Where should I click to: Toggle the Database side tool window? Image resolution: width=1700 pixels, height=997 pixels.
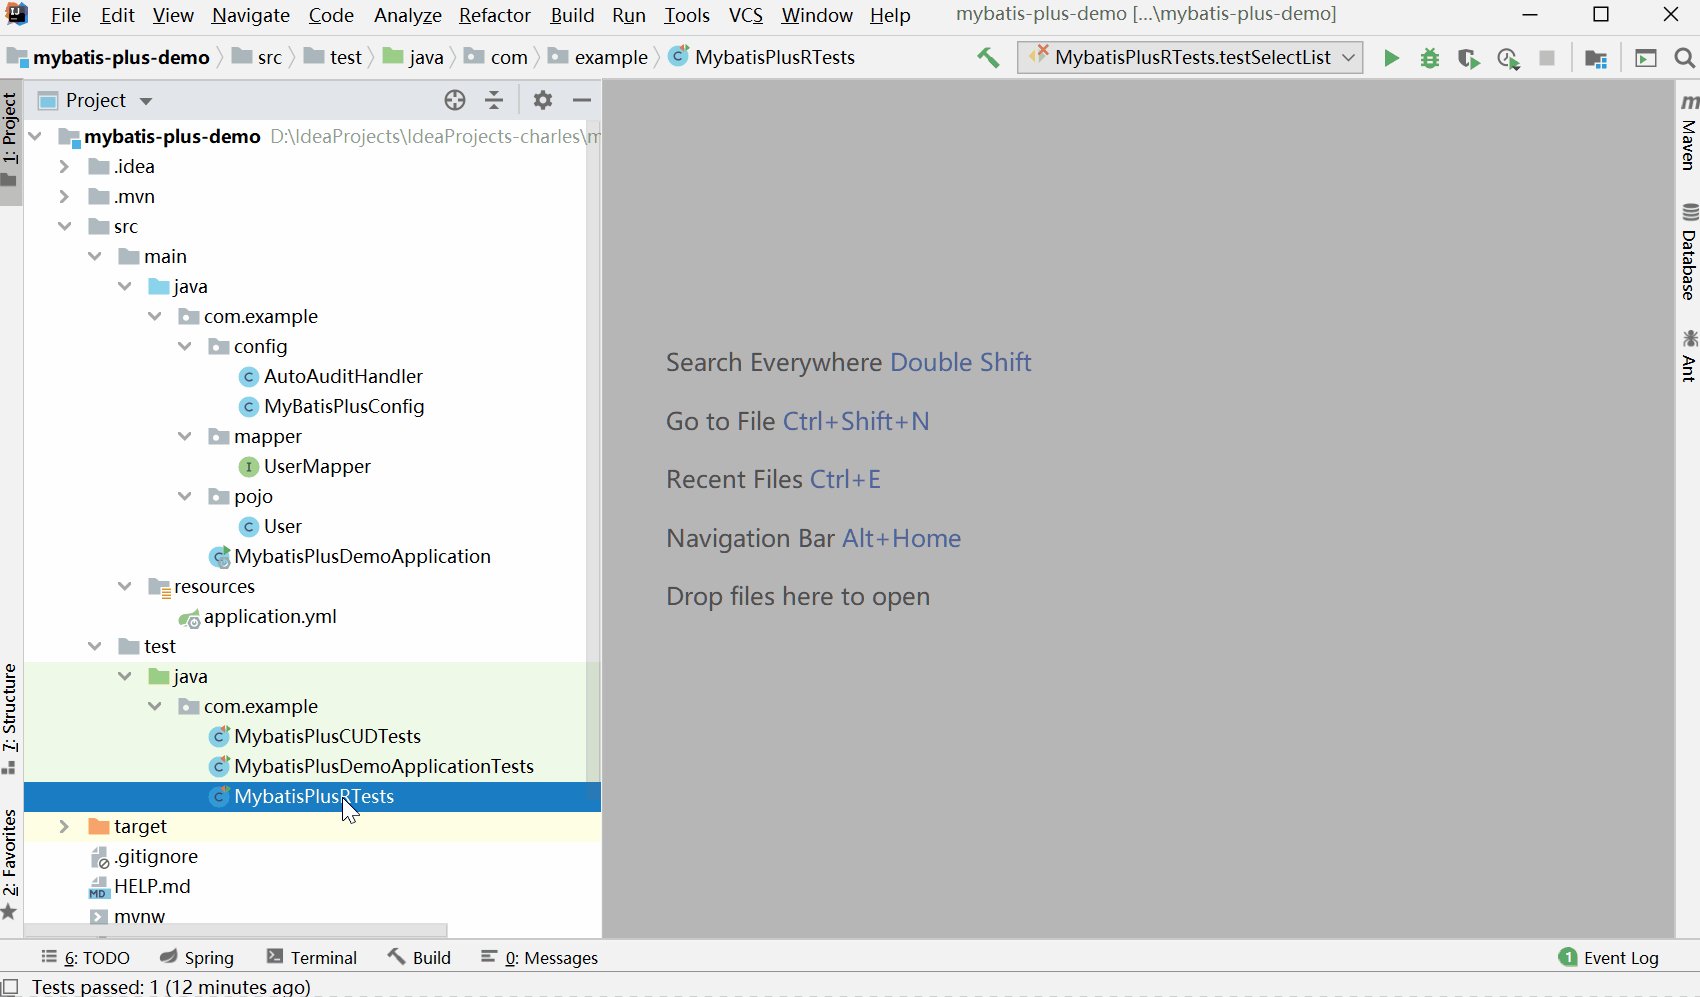click(1689, 253)
